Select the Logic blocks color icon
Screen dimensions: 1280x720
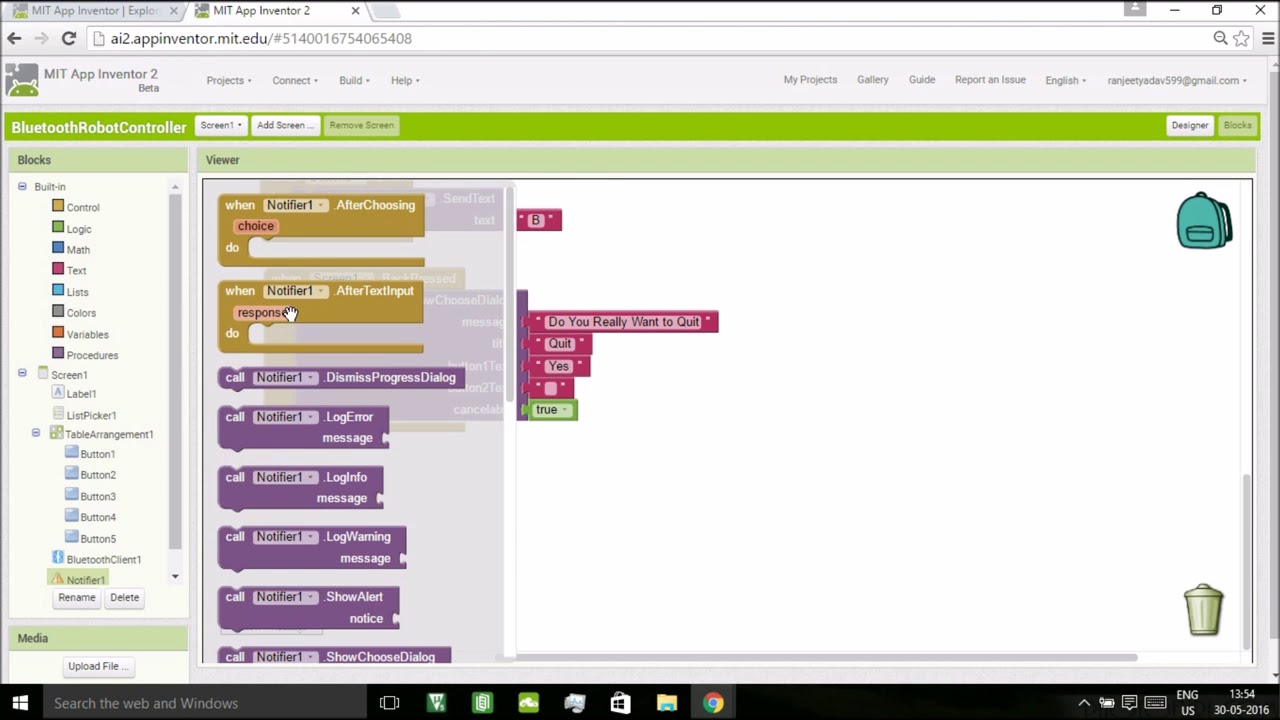[58, 228]
